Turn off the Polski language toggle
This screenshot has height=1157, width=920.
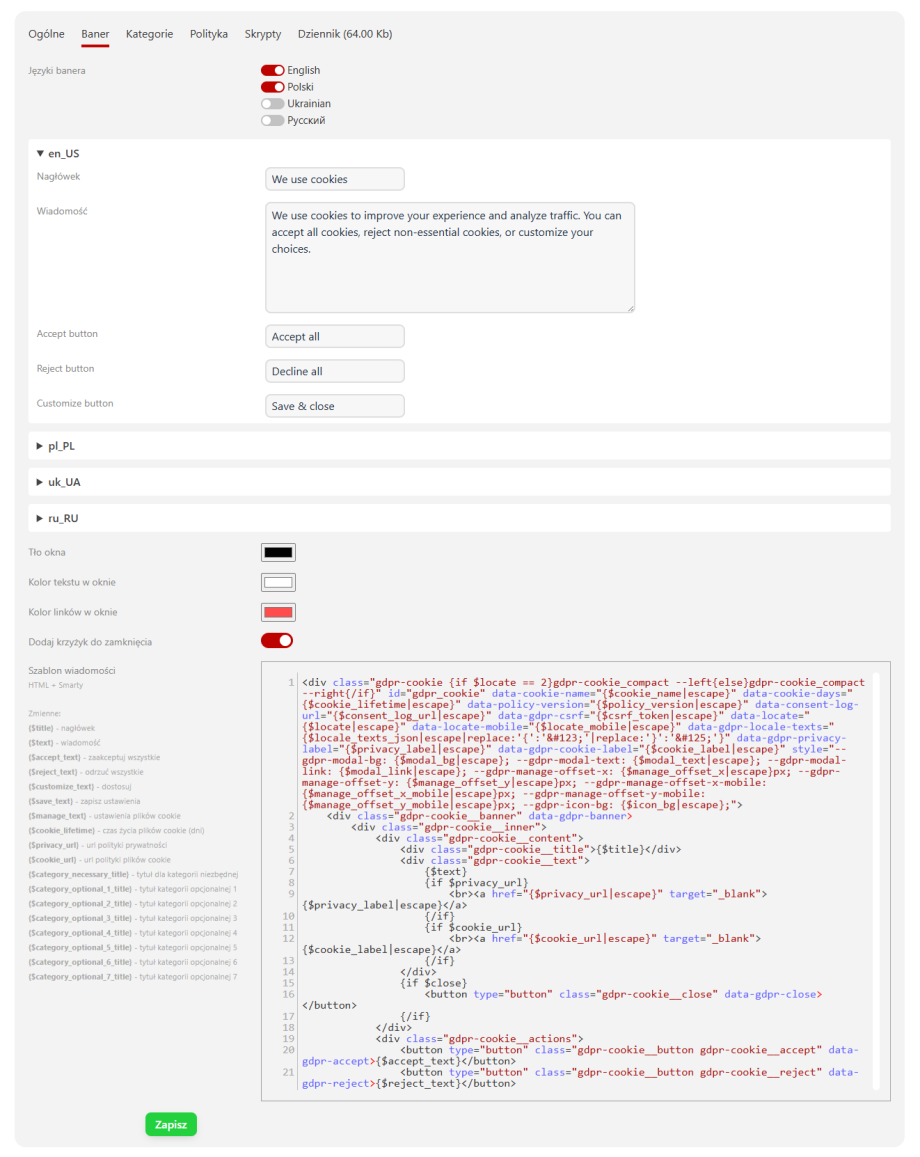272,88
